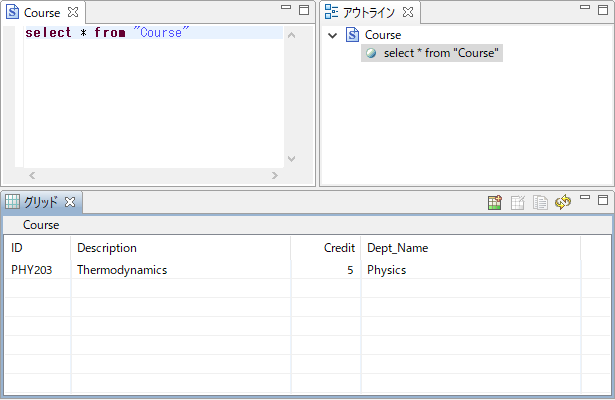Switch to the アウトライン tab
The width and height of the screenshot is (615, 400).
[368, 14]
